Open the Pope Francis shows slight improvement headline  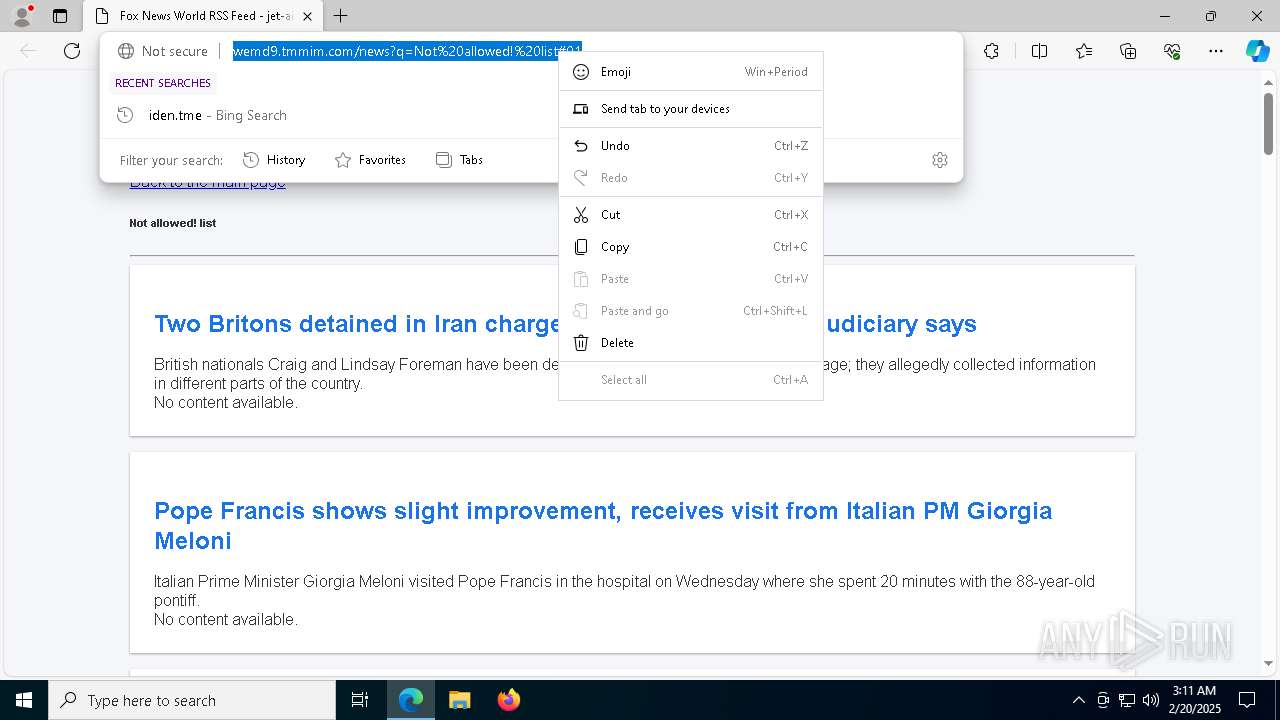tap(603, 525)
